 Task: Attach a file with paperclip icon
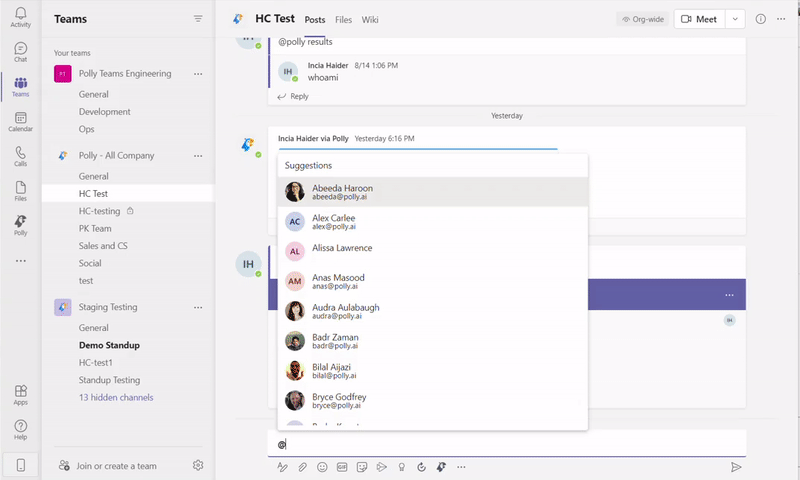pos(302,467)
